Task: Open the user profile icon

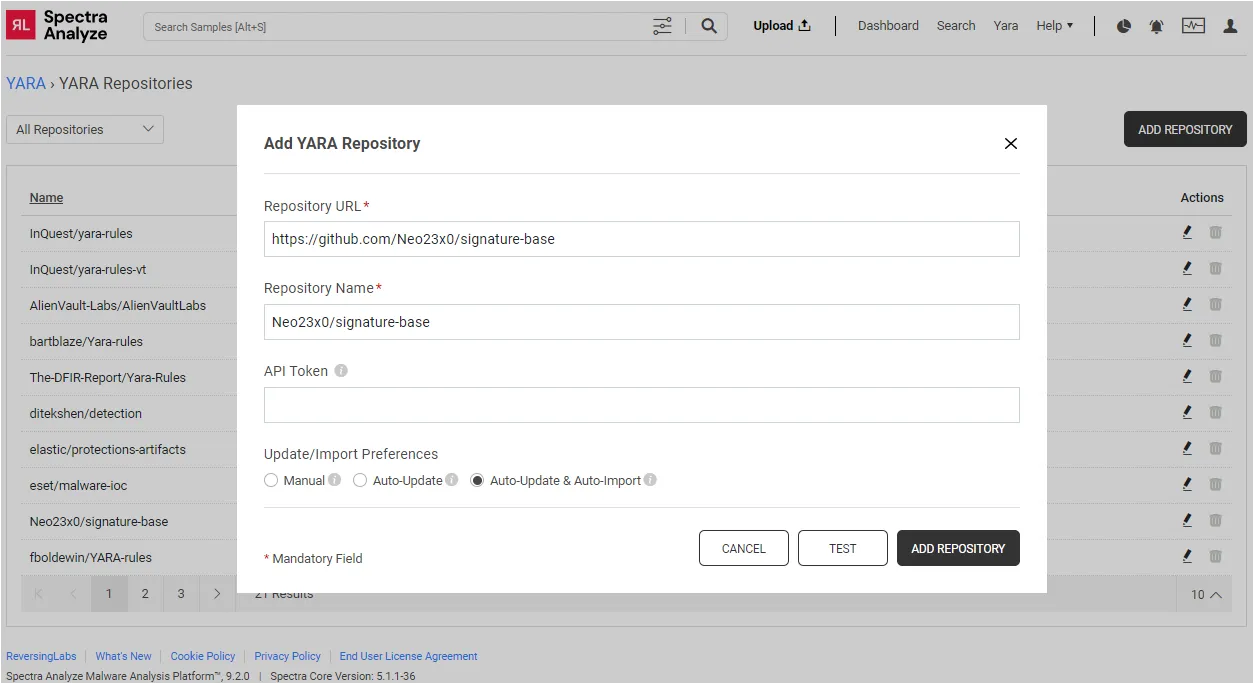Action: [1231, 26]
